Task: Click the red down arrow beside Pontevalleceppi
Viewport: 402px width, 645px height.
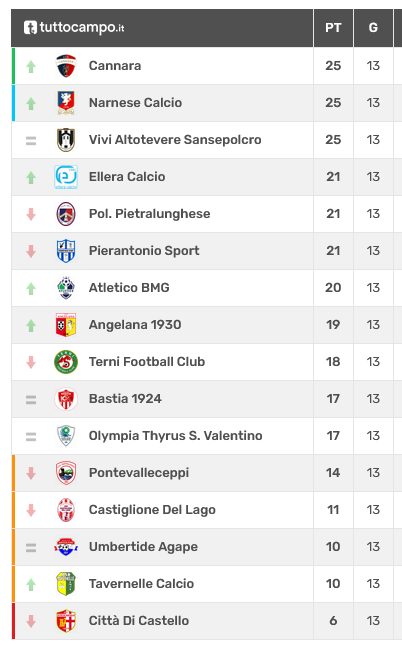Action: point(31,473)
